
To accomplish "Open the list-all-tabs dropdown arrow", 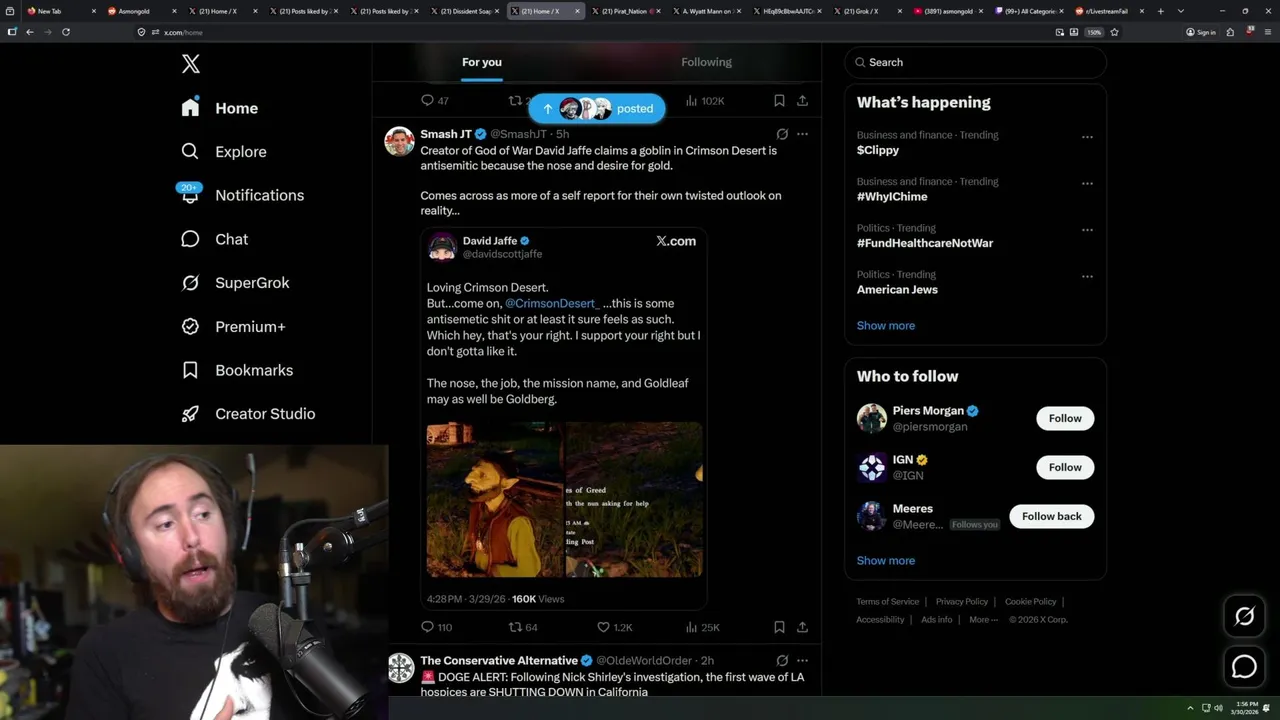I will 1181,11.
